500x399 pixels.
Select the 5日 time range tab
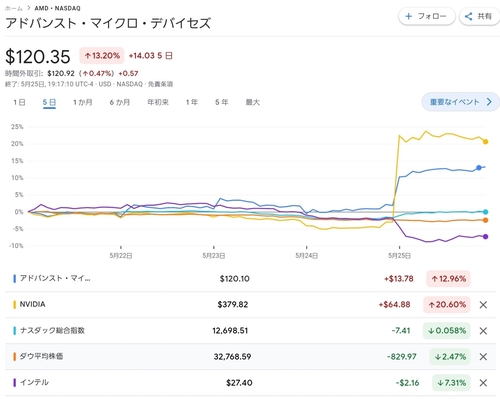pyautogui.click(x=49, y=102)
